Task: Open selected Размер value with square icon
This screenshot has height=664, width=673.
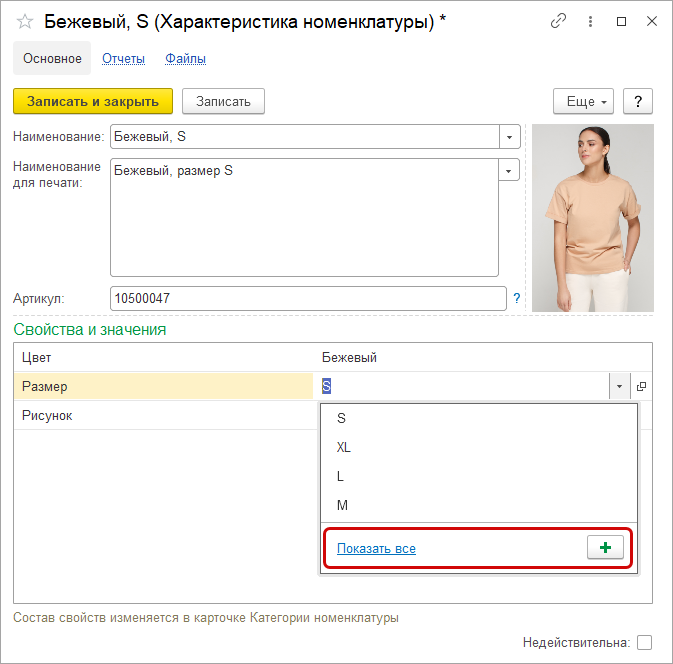Action: click(x=641, y=386)
